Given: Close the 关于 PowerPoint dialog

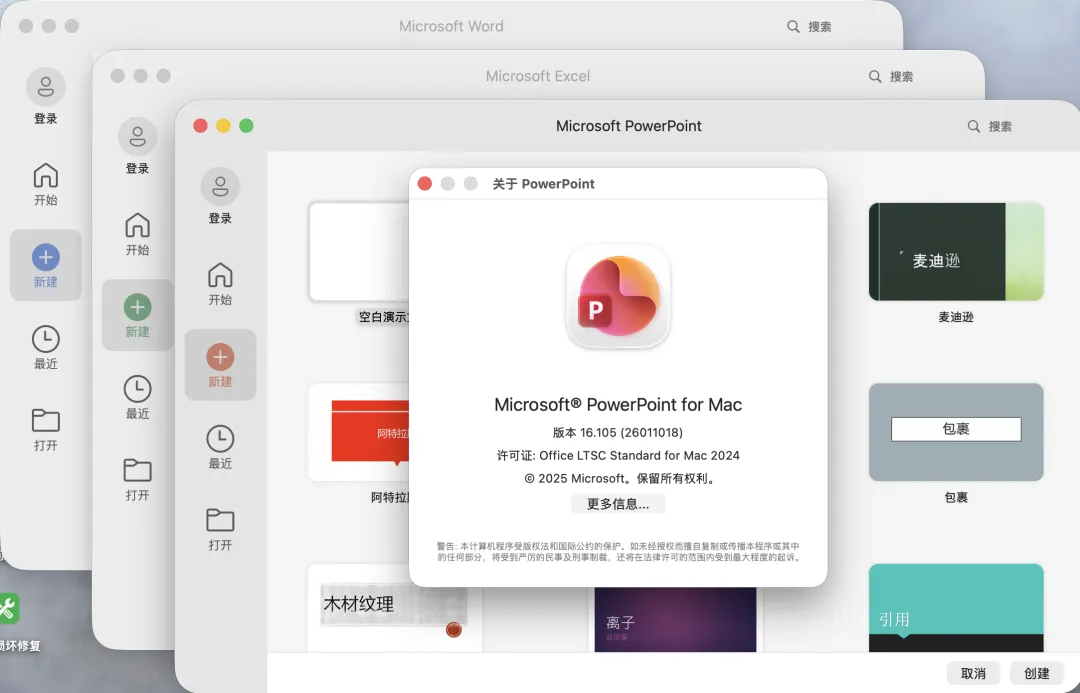Looking at the screenshot, I should click(425, 183).
